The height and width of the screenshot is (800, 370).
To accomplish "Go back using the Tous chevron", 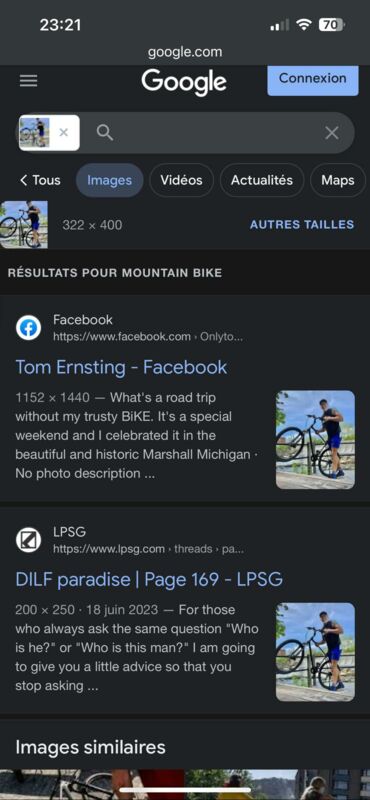I will (x=40, y=180).
